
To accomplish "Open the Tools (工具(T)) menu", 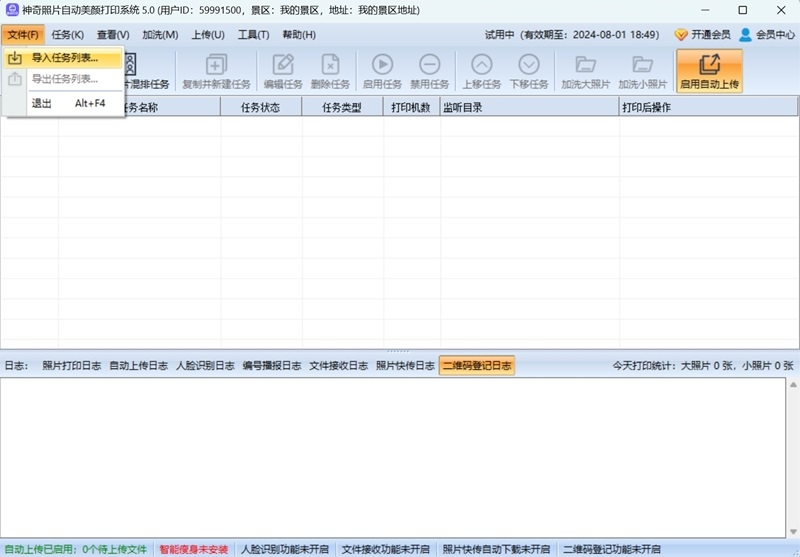I will 253,35.
